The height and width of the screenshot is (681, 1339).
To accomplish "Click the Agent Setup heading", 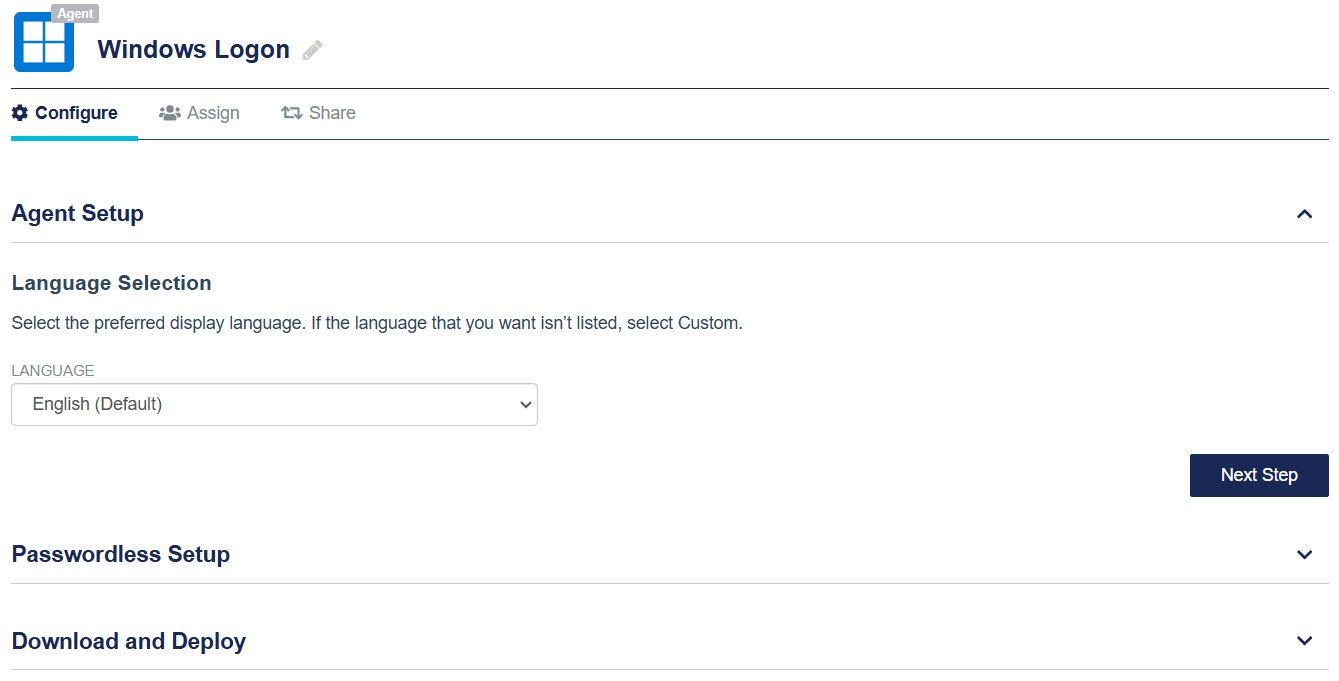I will point(78,213).
